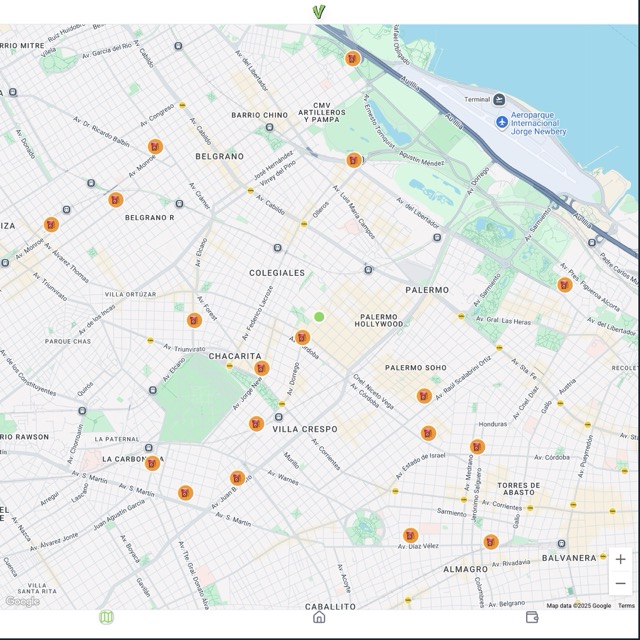Click the Aeroparque Jorge Newbery airport icon

click(x=502, y=122)
